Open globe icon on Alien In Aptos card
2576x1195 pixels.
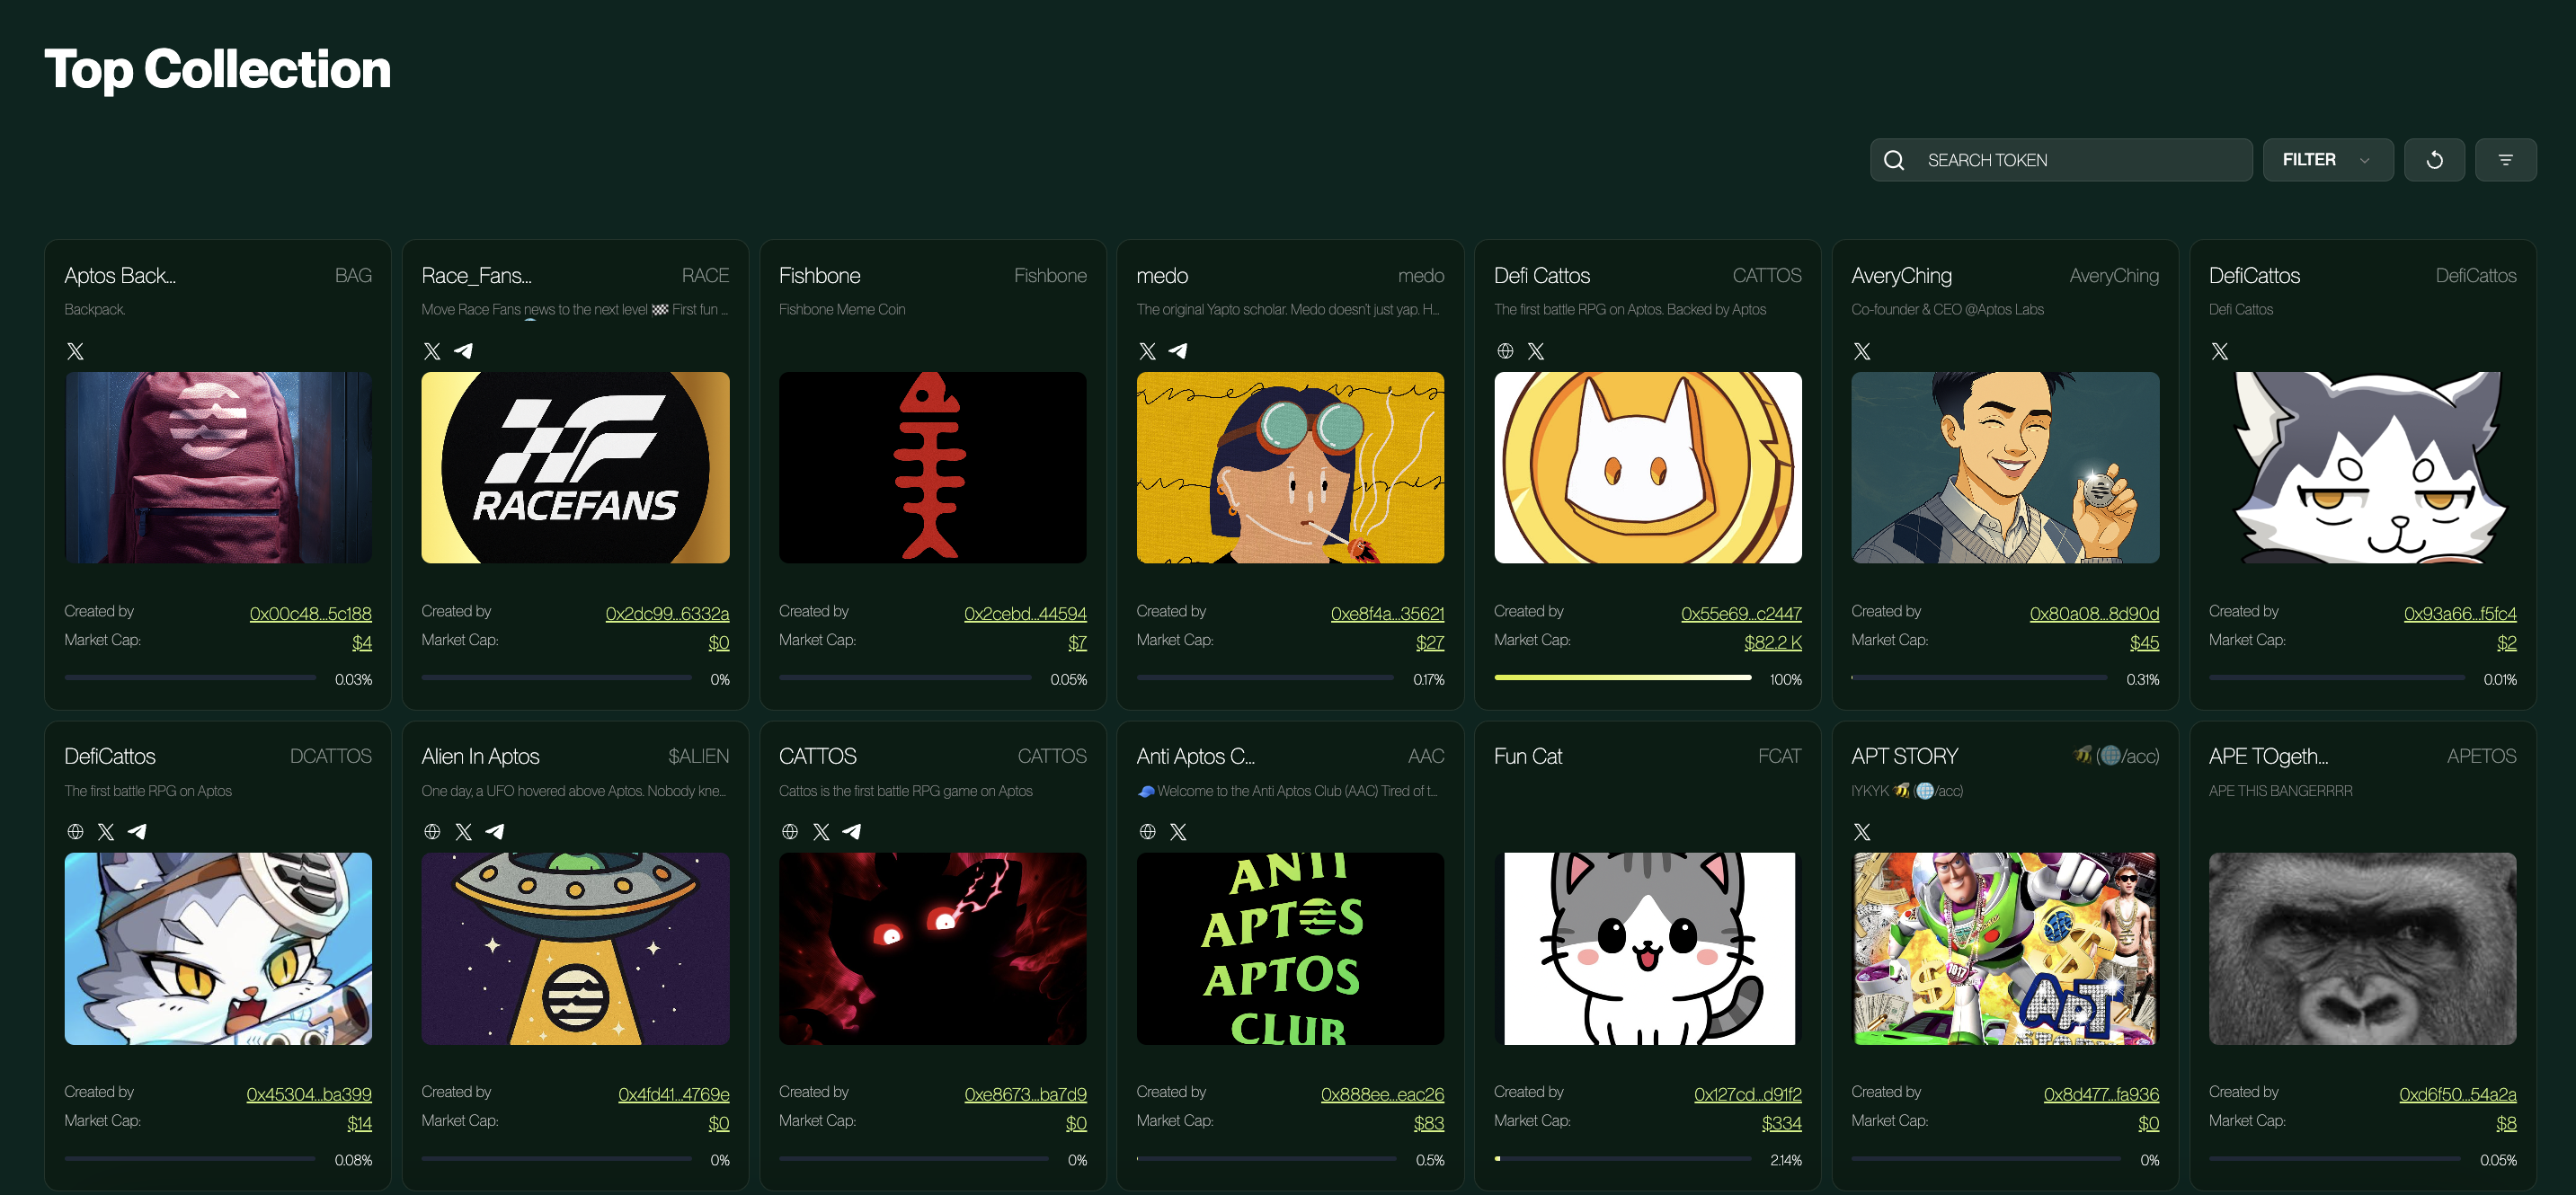coord(432,832)
